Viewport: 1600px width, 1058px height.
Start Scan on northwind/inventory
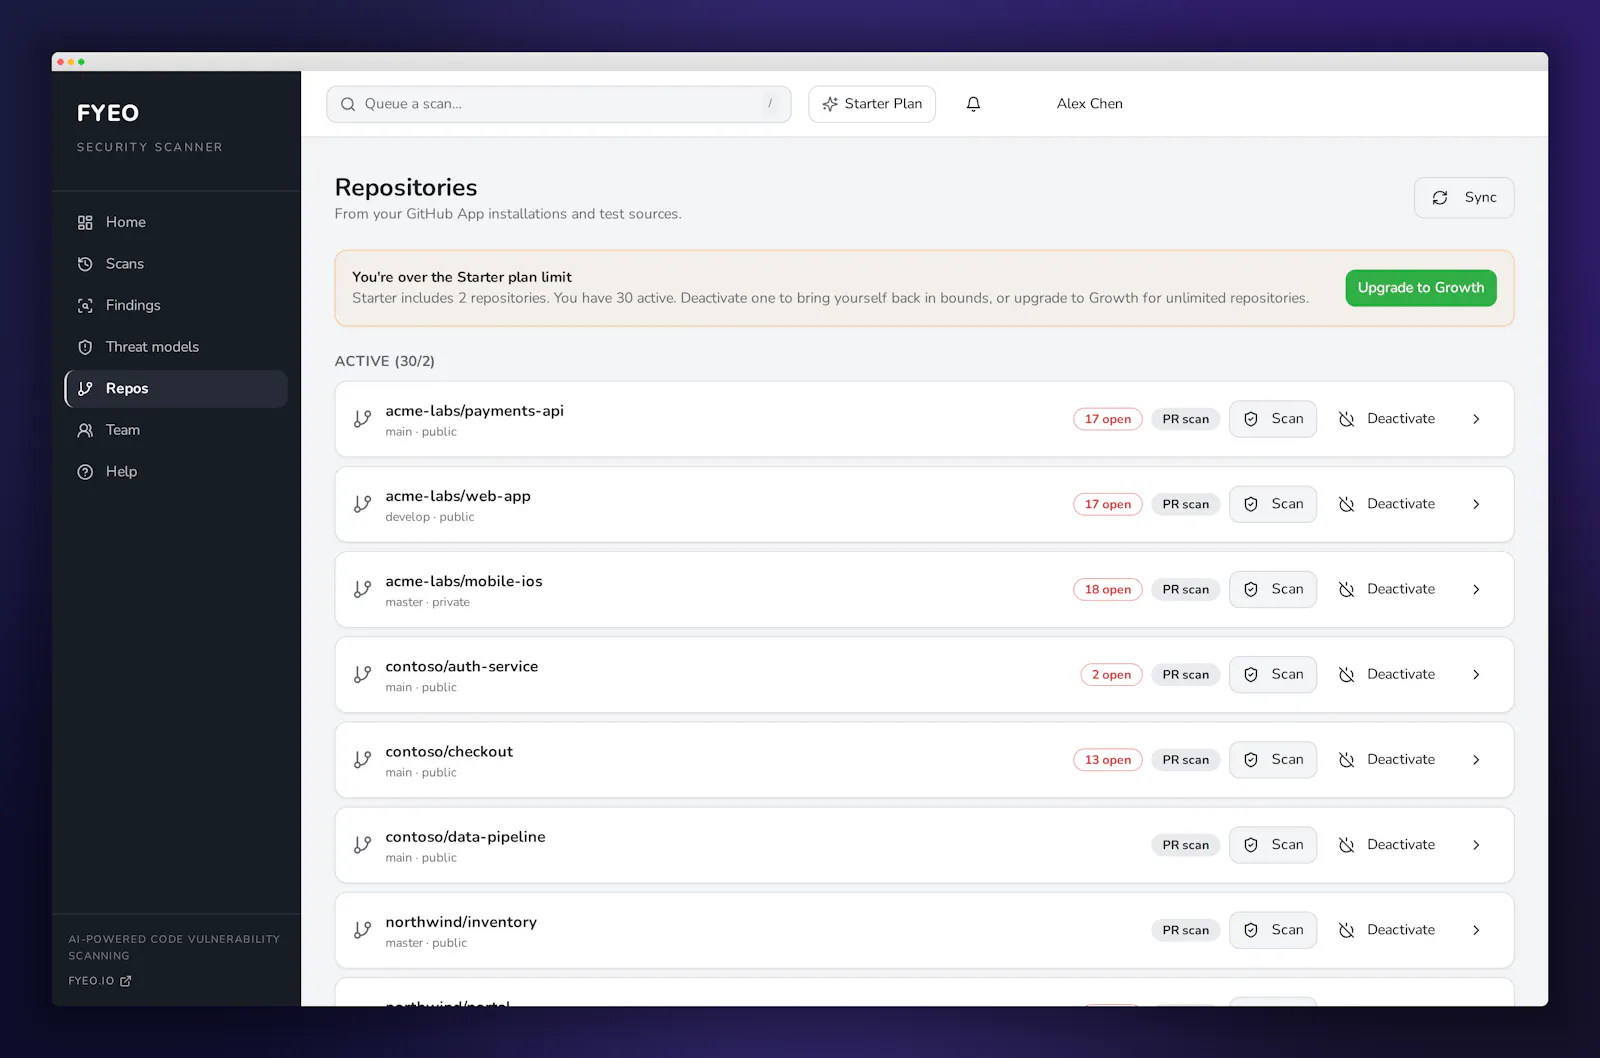(1273, 930)
